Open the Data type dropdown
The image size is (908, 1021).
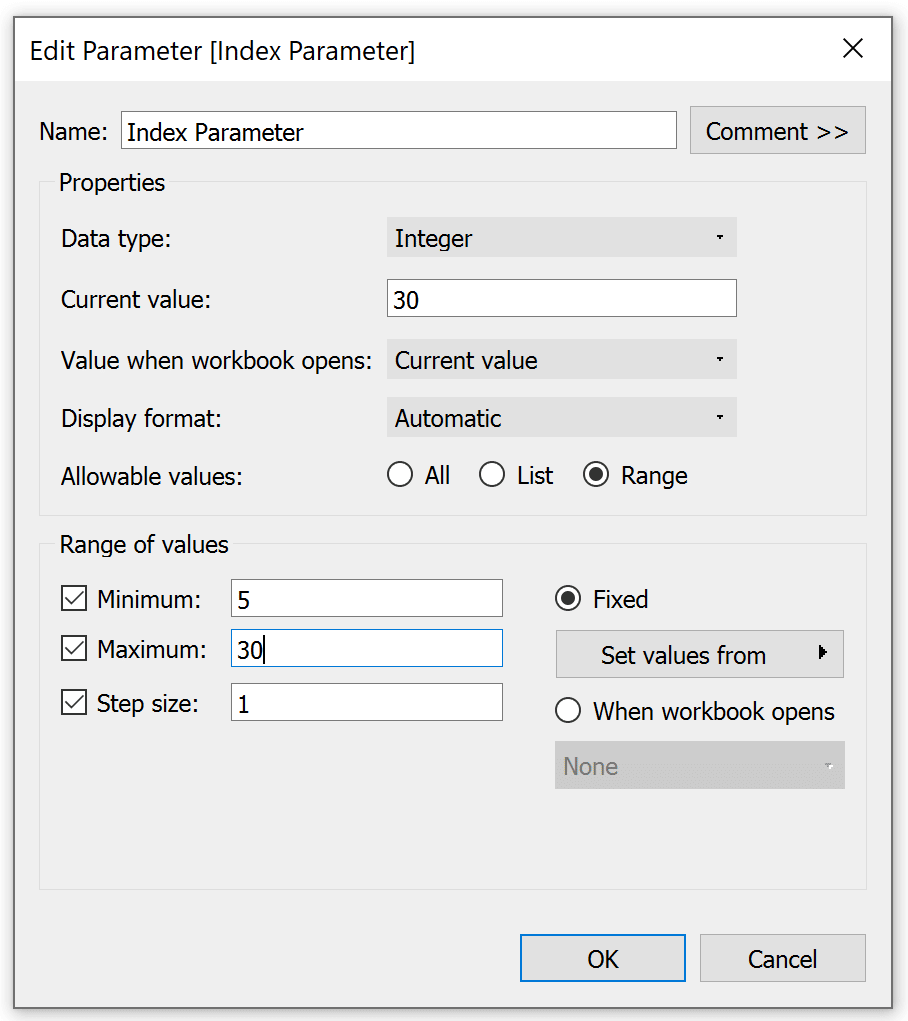pyautogui.click(x=561, y=237)
